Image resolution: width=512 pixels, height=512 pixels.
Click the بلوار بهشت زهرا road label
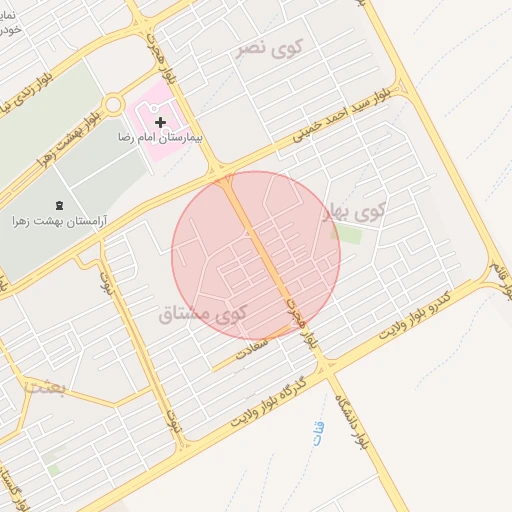tap(69, 139)
